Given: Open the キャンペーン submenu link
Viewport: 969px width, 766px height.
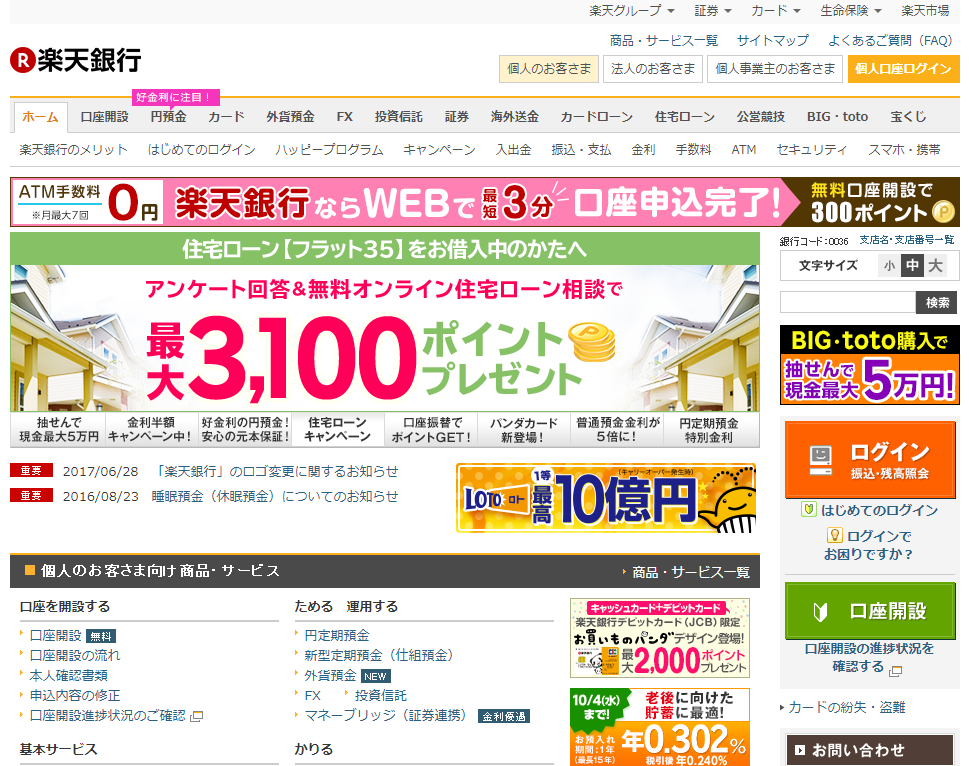Looking at the screenshot, I should pos(439,150).
